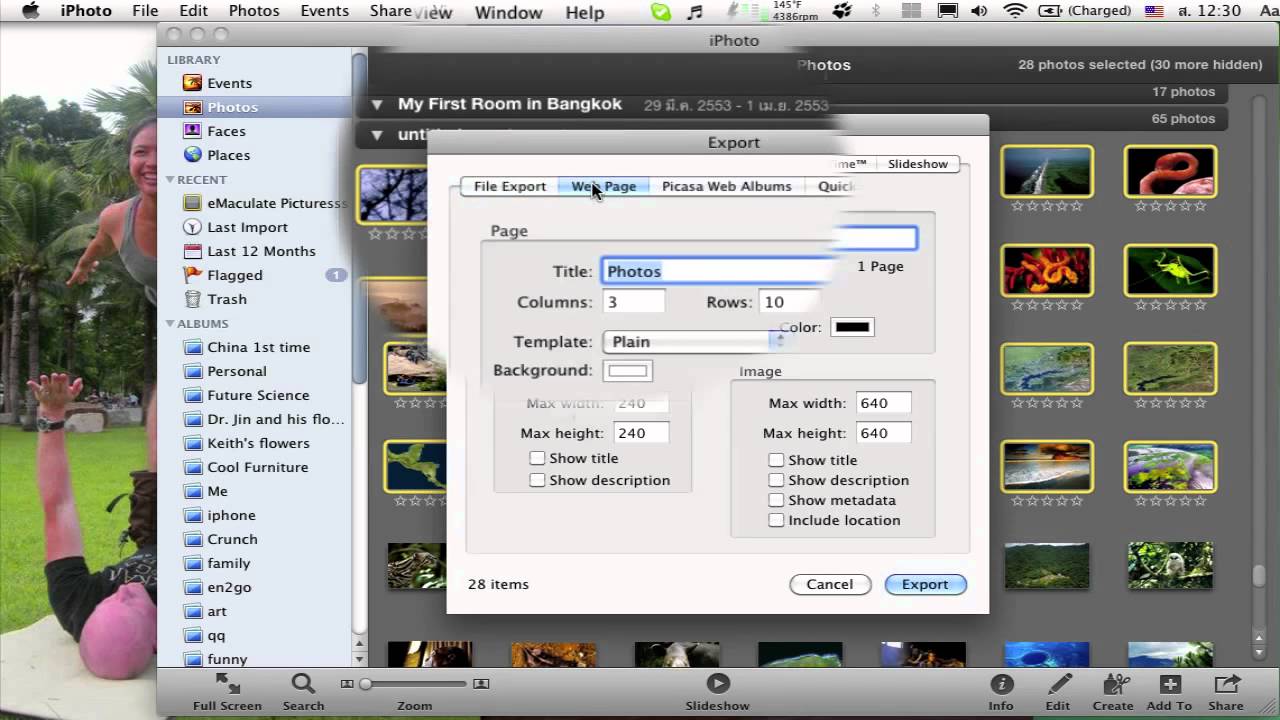Open the Share toolbar icon

tap(1226, 684)
